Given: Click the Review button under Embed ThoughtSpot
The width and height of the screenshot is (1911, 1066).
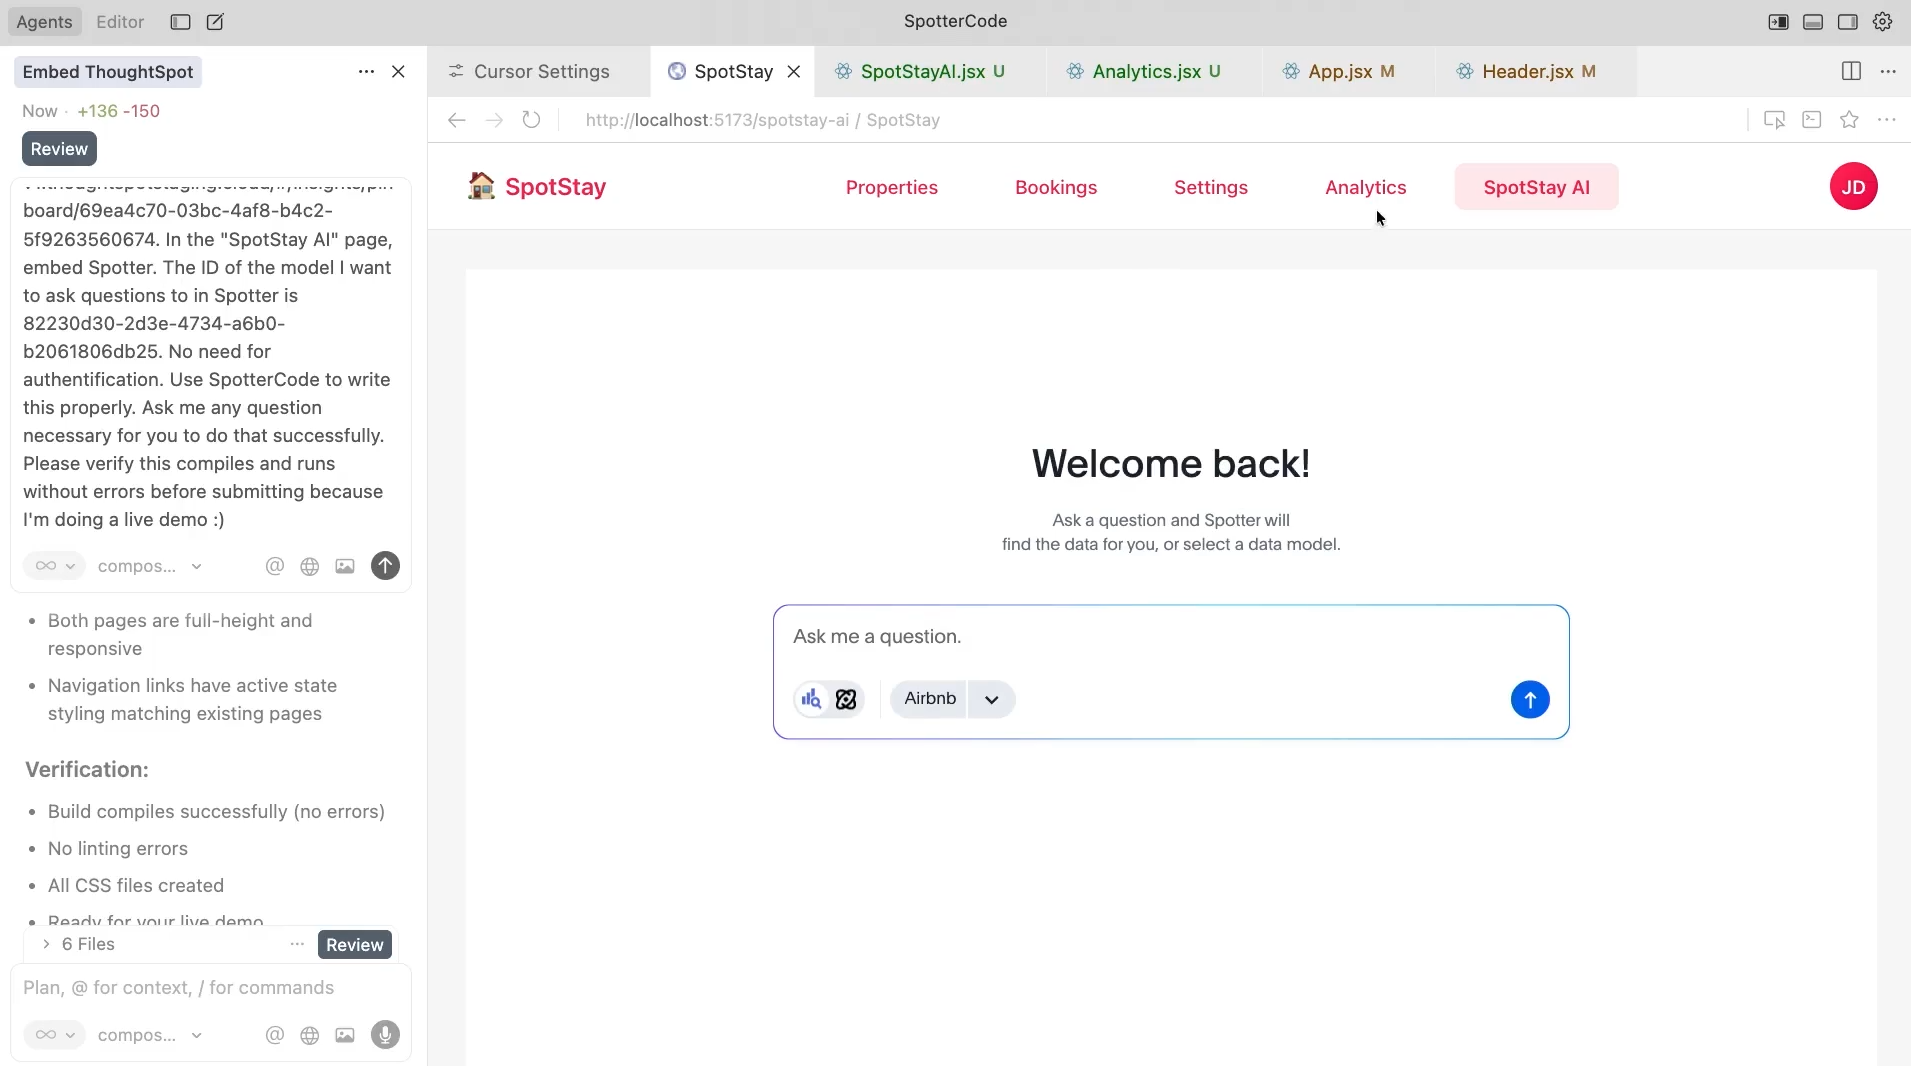Looking at the screenshot, I should 59,149.
